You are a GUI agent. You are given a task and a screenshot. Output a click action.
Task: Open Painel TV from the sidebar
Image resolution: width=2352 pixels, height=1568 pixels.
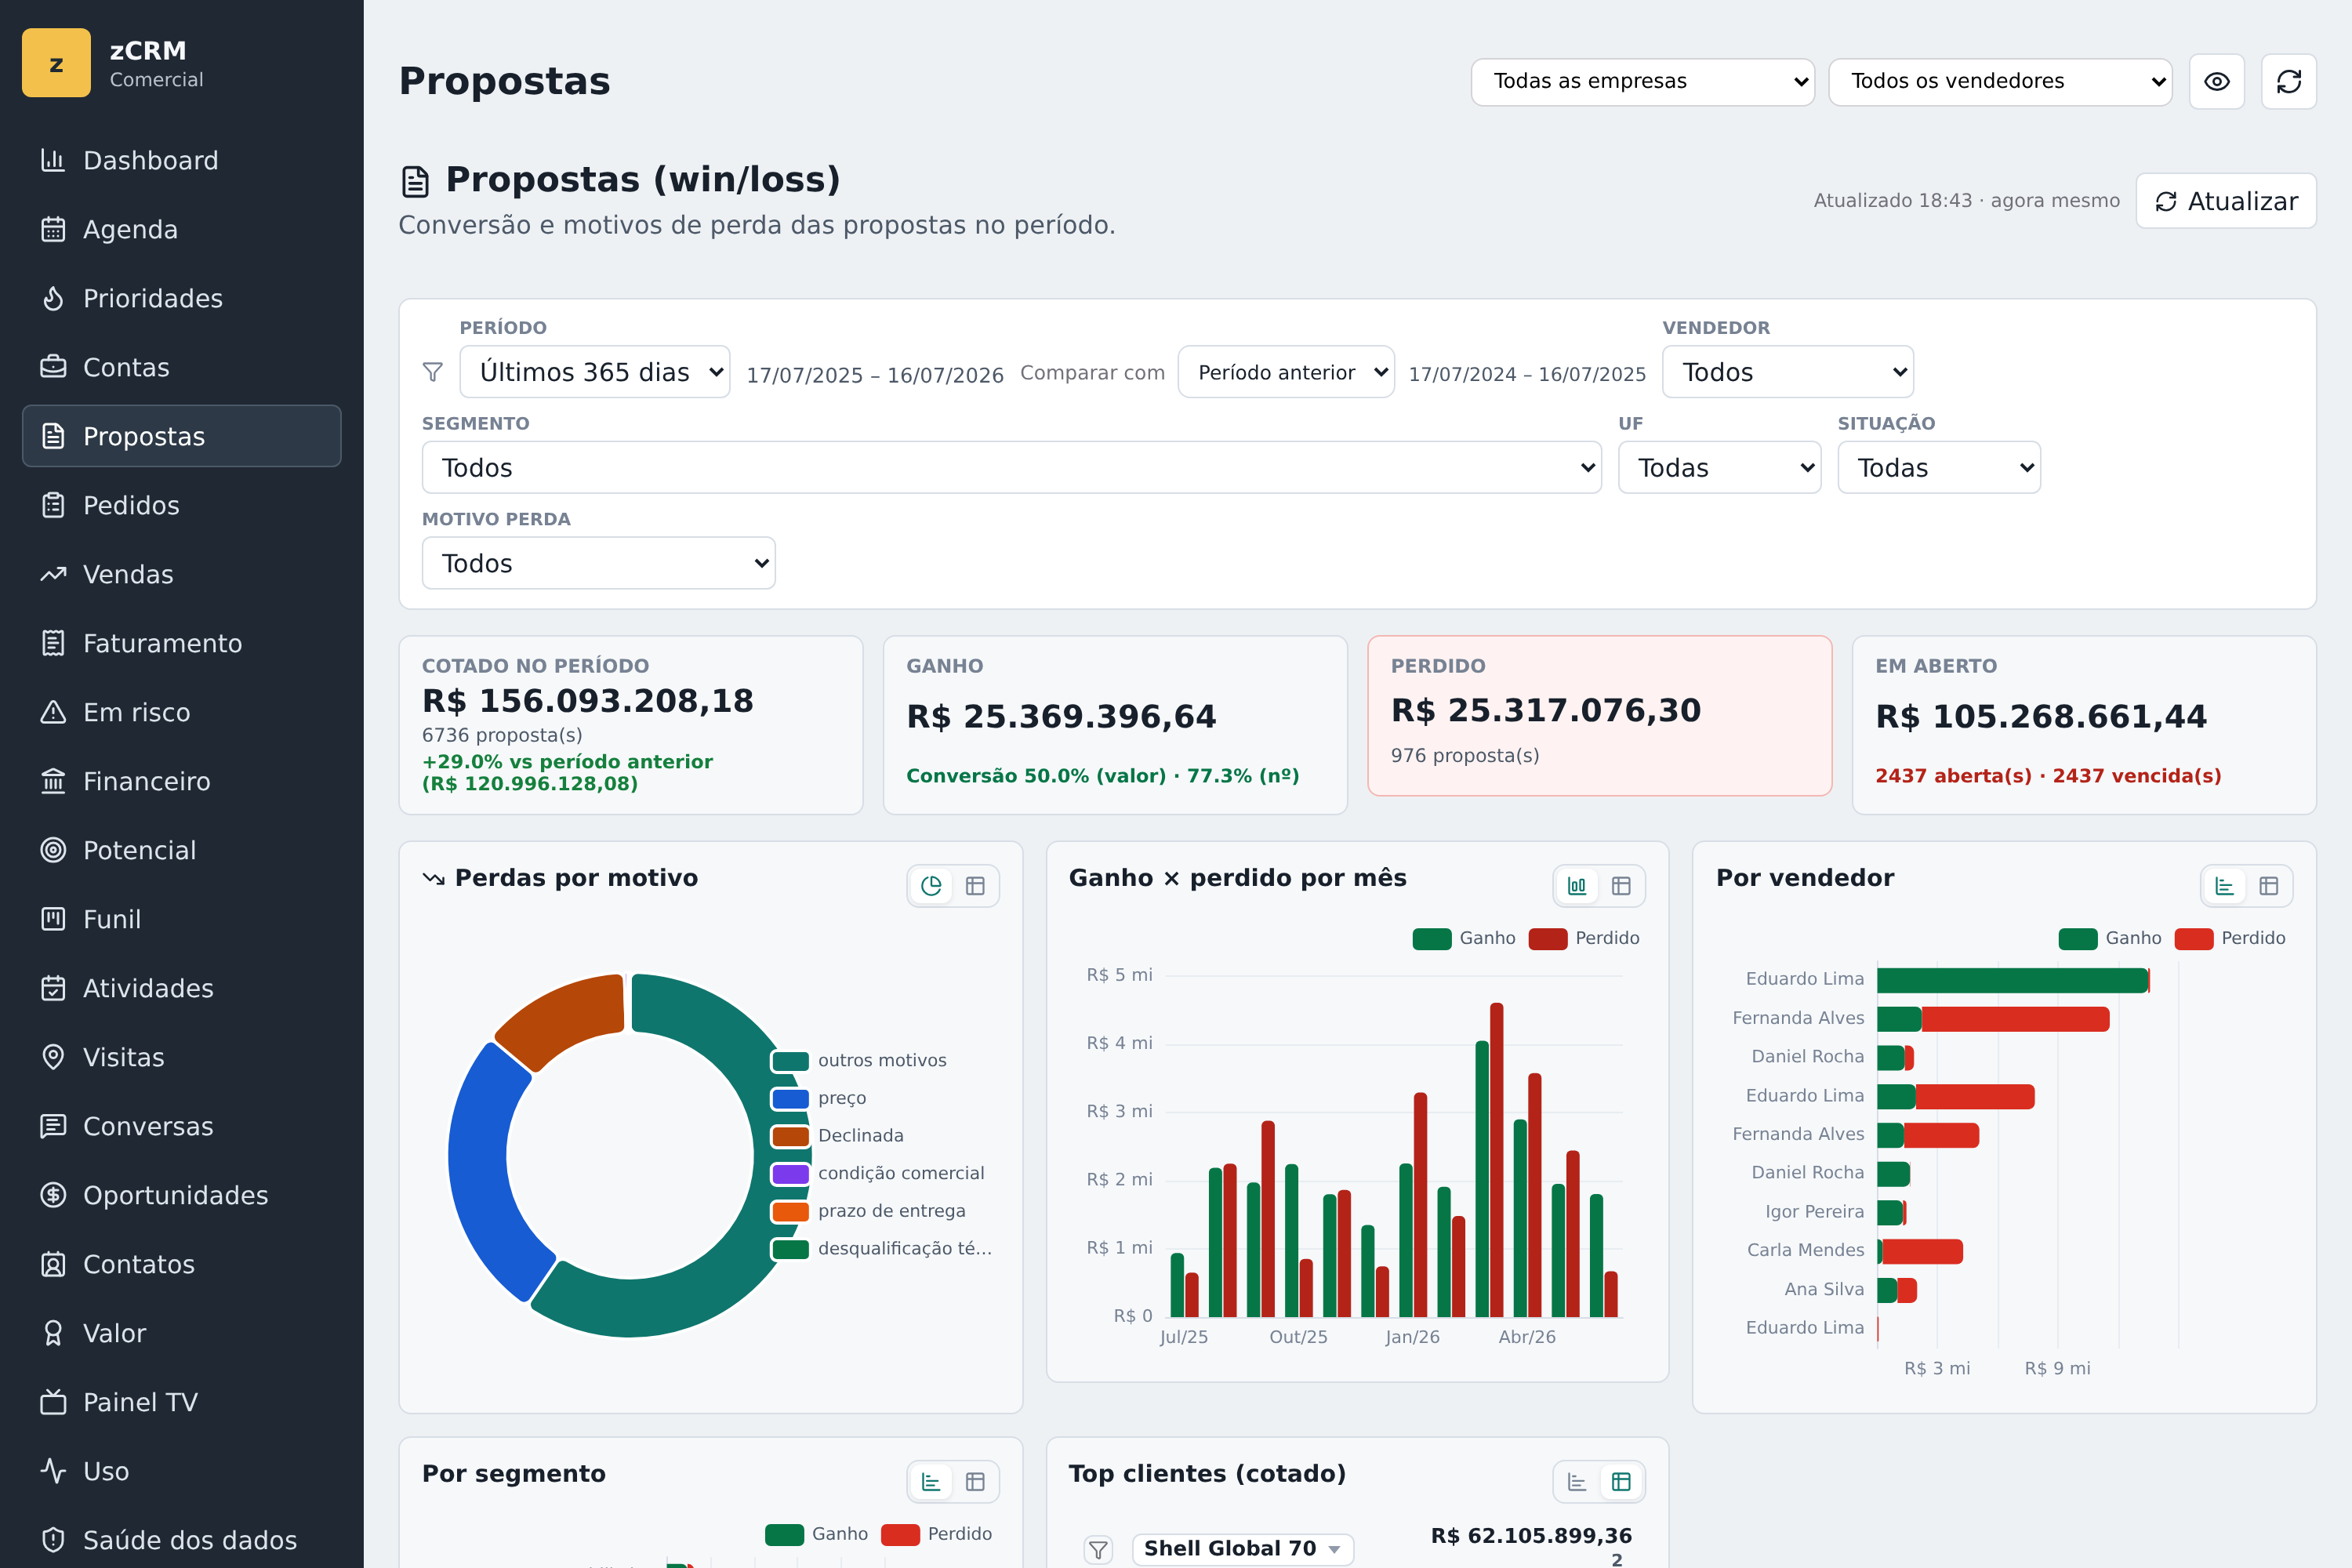[181, 1402]
